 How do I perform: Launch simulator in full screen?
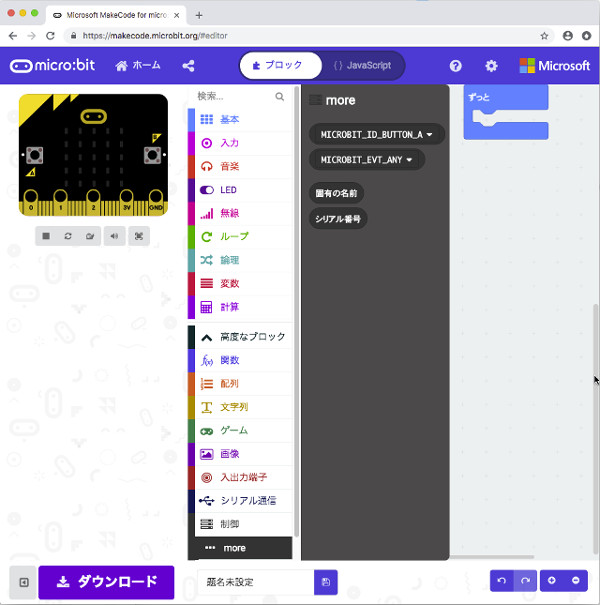click(139, 236)
